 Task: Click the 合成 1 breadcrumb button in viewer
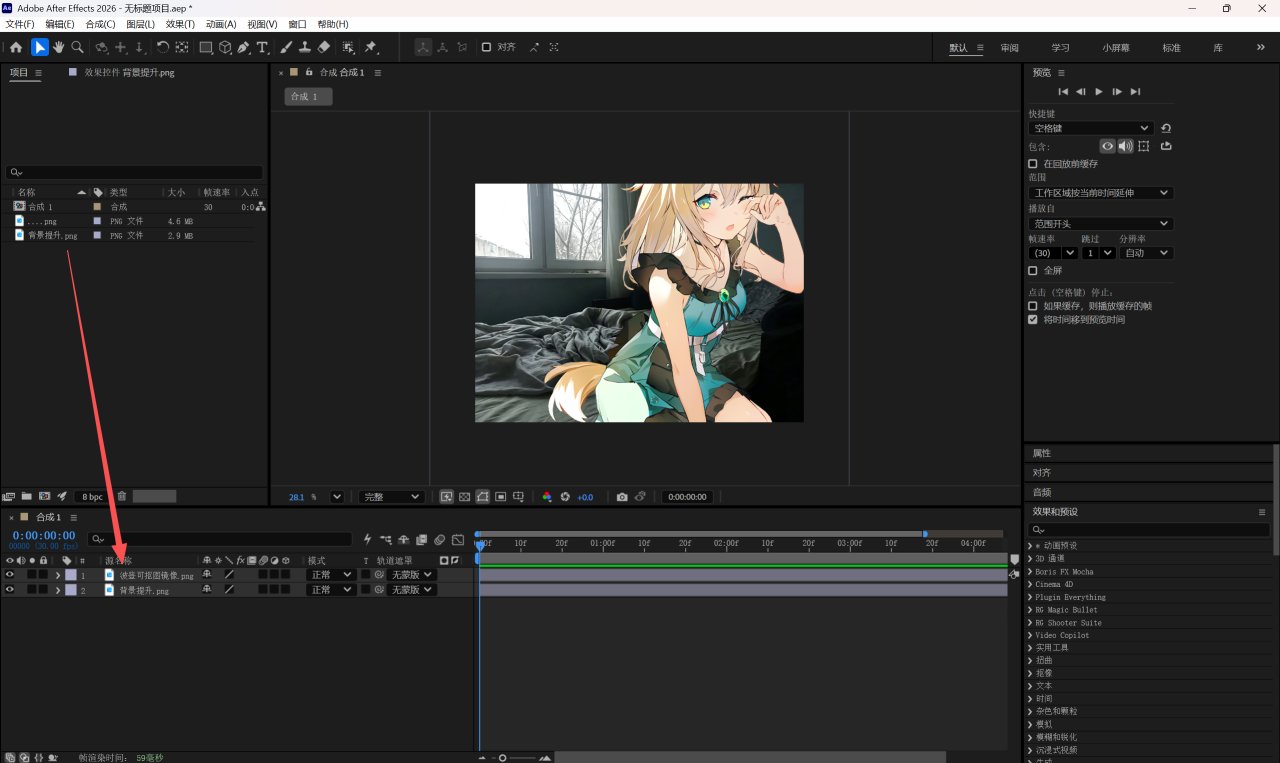(x=308, y=97)
